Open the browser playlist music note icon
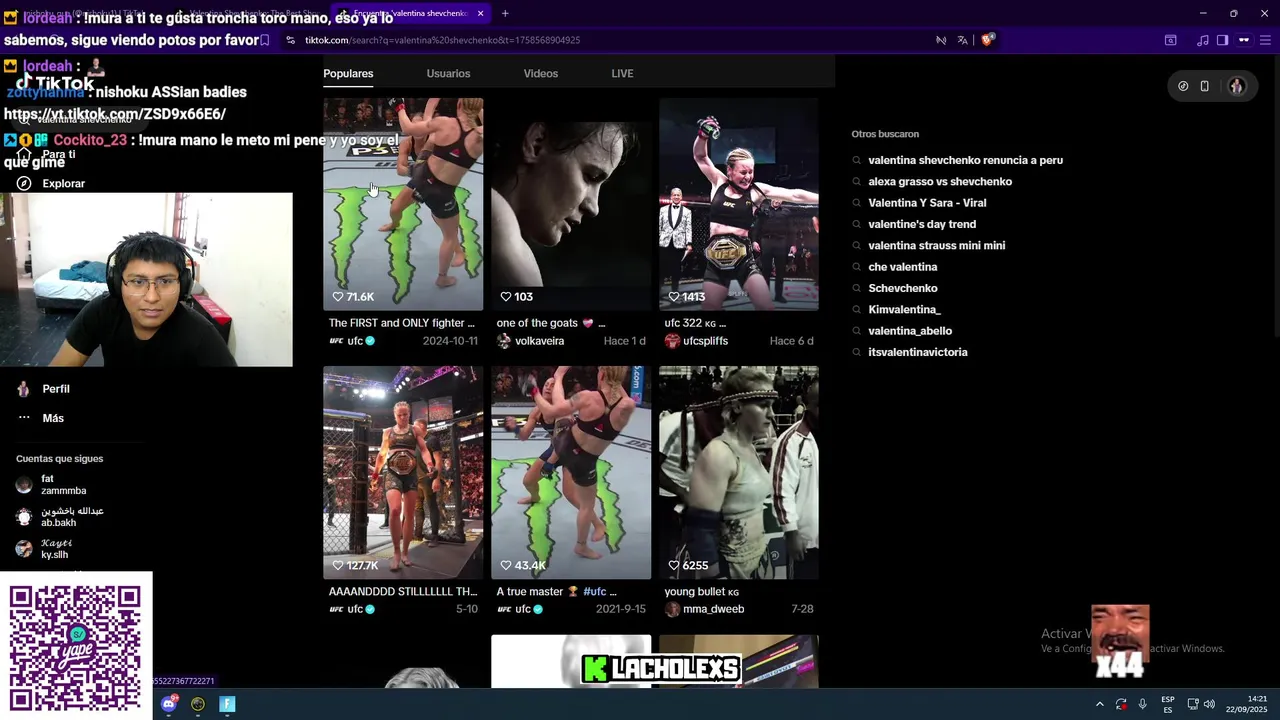Viewport: 1280px width, 720px height. [x=1203, y=40]
